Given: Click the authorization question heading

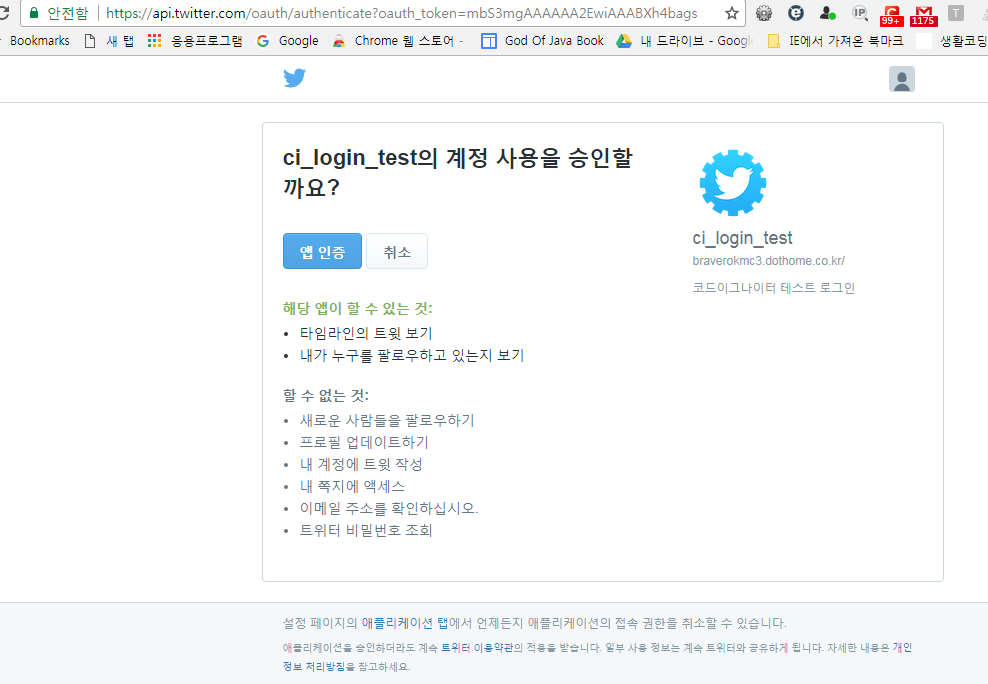Looking at the screenshot, I should [x=457, y=173].
